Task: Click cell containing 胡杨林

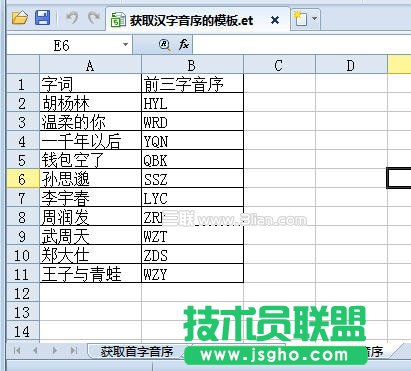Action: (90, 103)
